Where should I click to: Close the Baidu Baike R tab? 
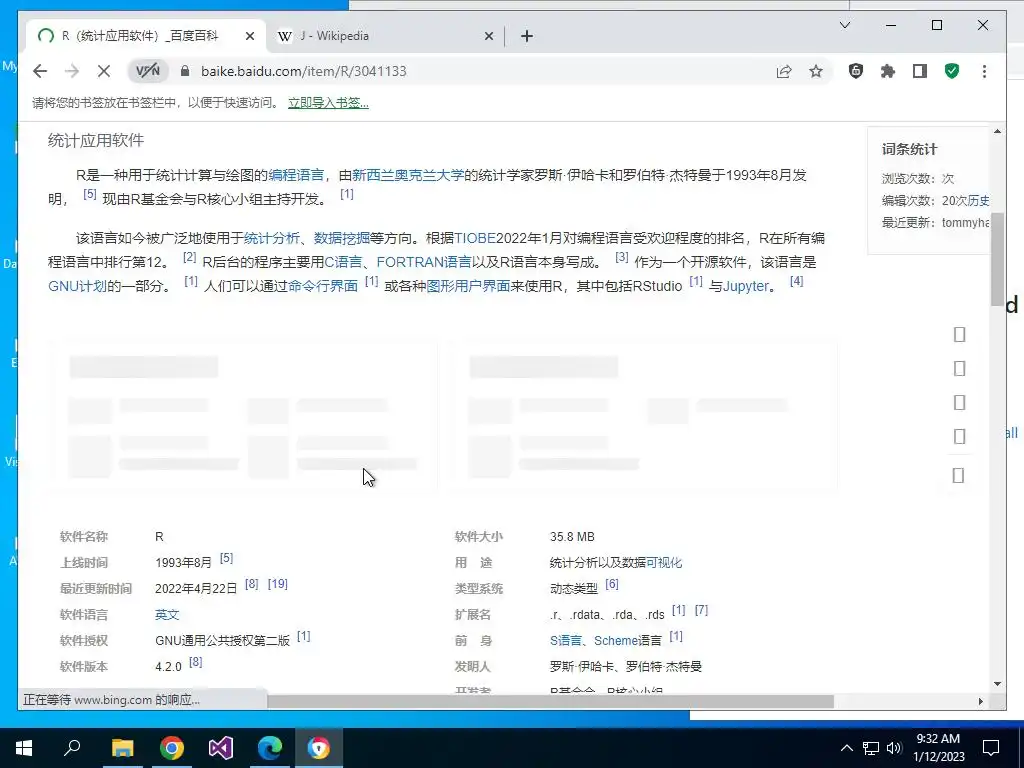pos(249,37)
